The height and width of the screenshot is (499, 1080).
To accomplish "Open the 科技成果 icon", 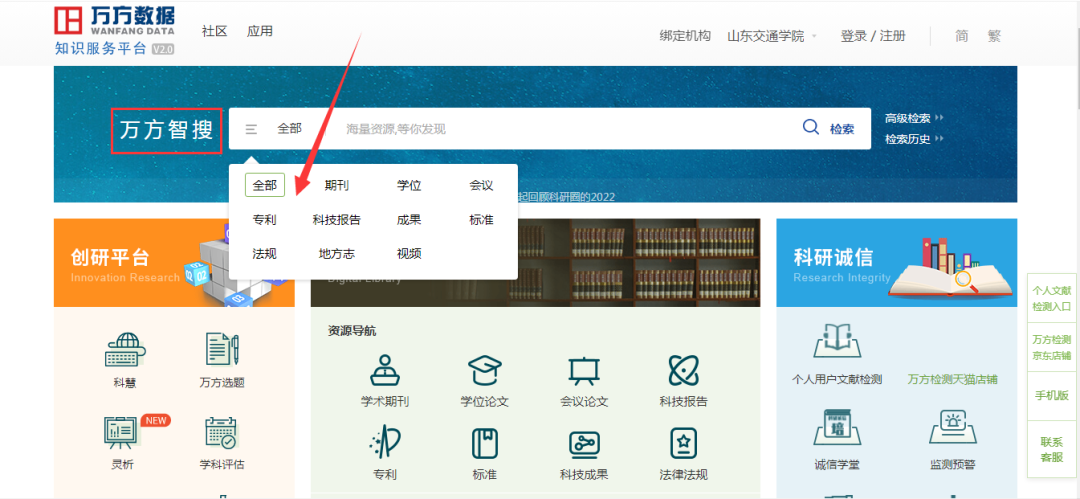I will point(584,444).
